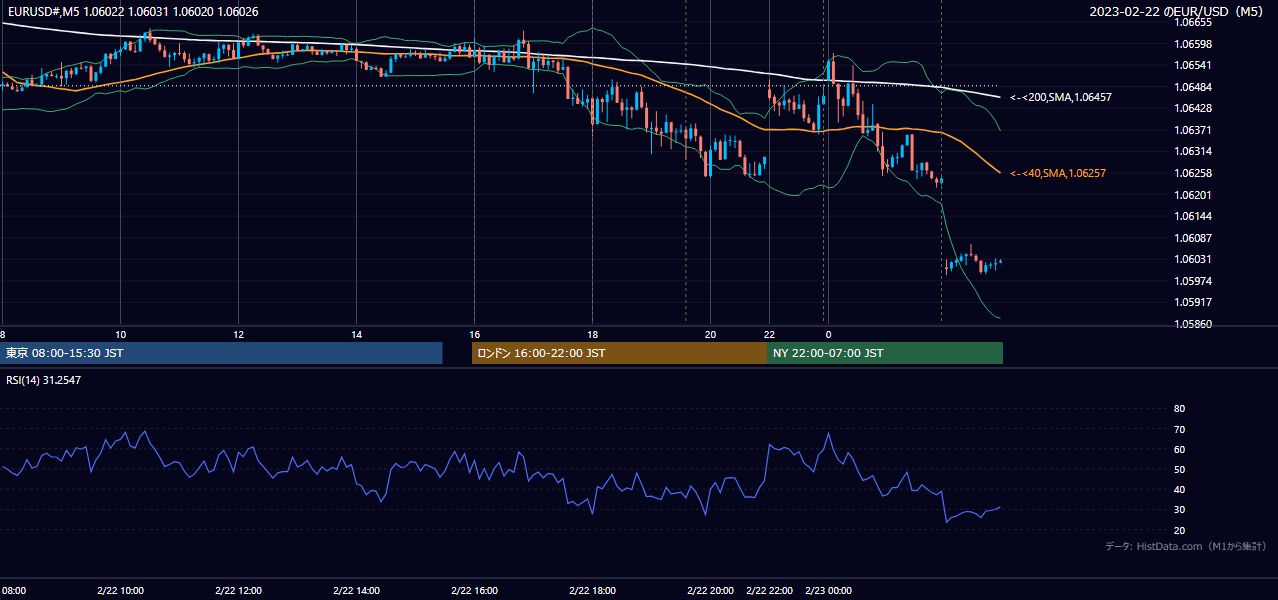Click the 2/22 12:00 time label
Image resolution: width=1278 pixels, height=600 pixels.
[238, 590]
